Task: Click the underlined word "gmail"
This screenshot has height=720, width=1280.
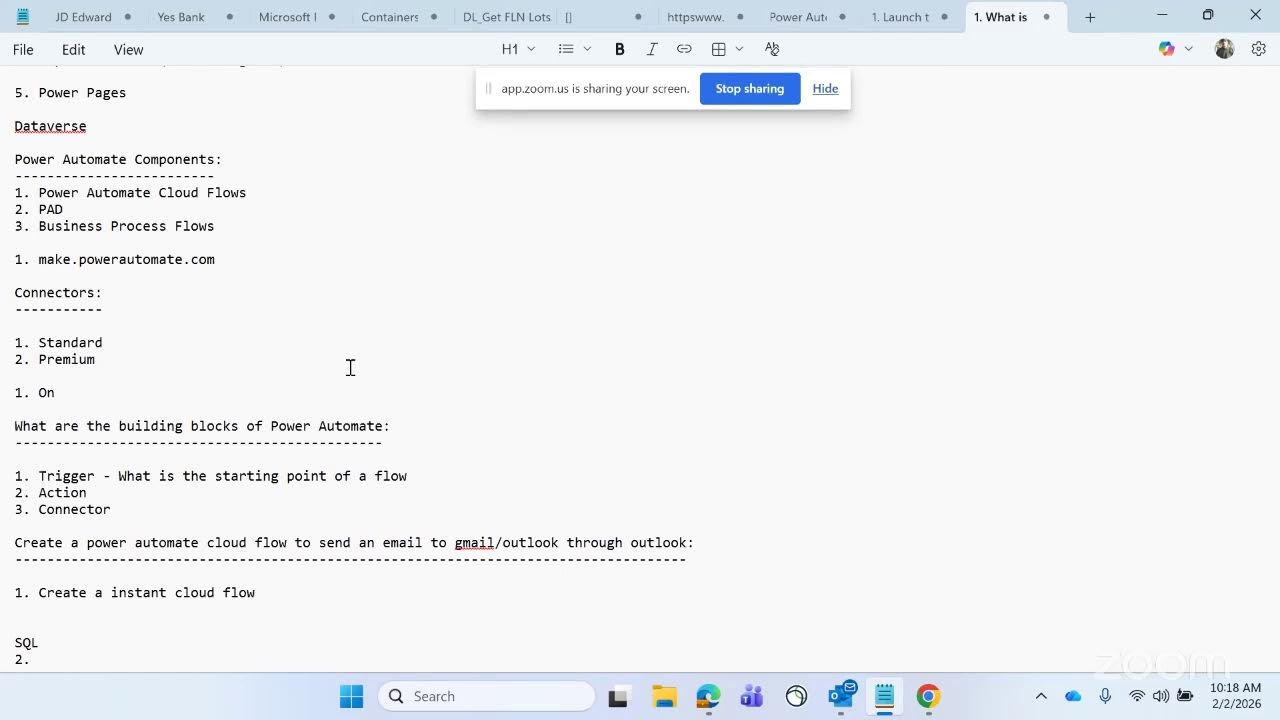Action: click(x=474, y=543)
